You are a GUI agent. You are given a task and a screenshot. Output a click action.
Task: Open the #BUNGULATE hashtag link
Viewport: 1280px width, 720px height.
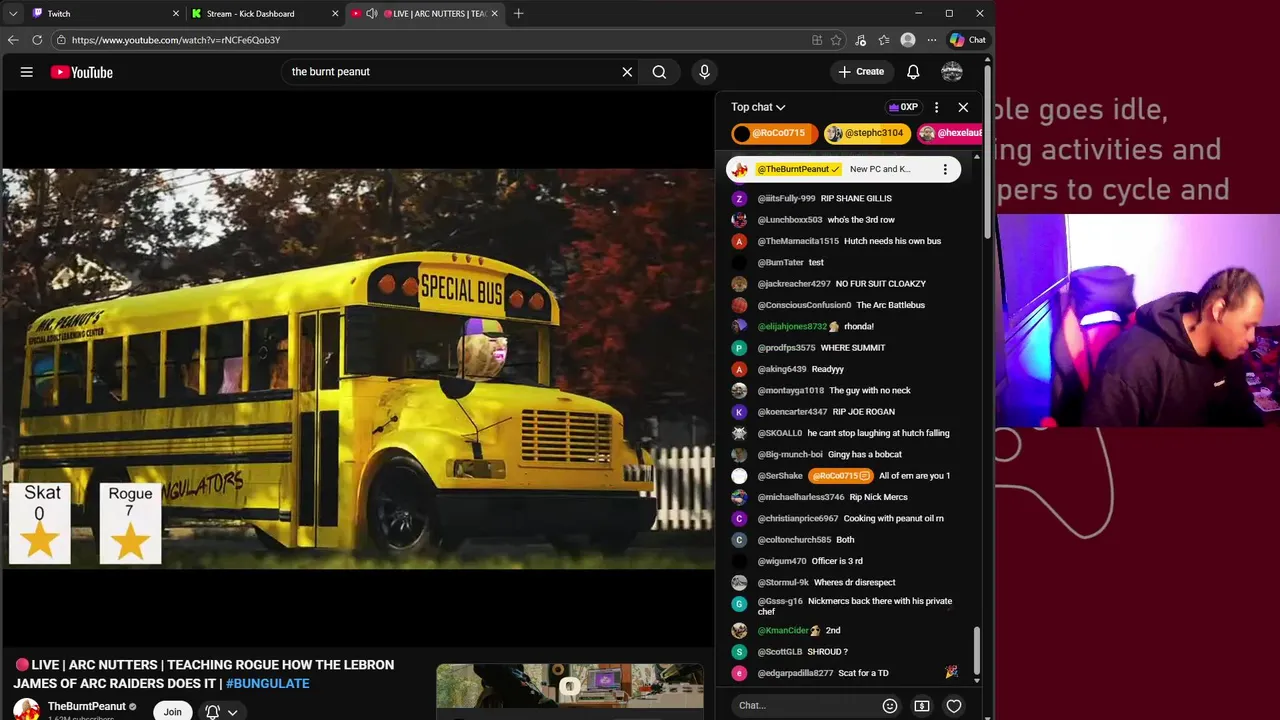point(267,683)
